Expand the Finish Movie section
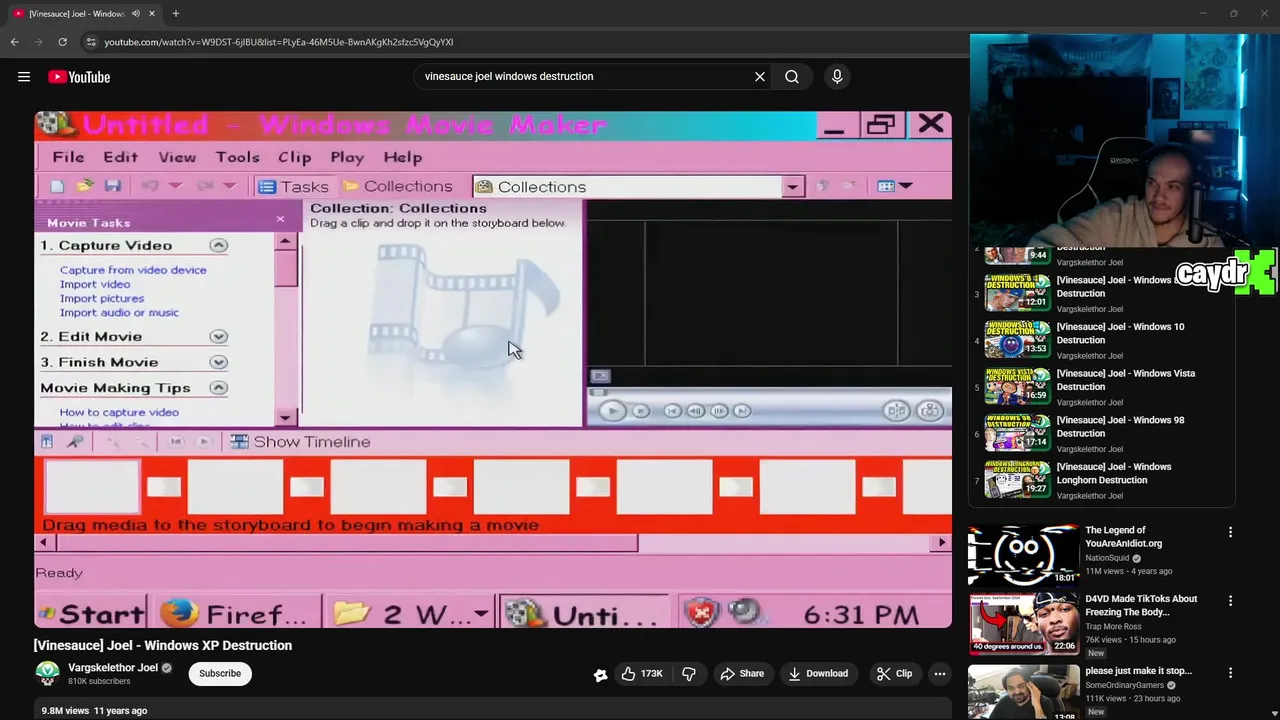 coord(218,362)
